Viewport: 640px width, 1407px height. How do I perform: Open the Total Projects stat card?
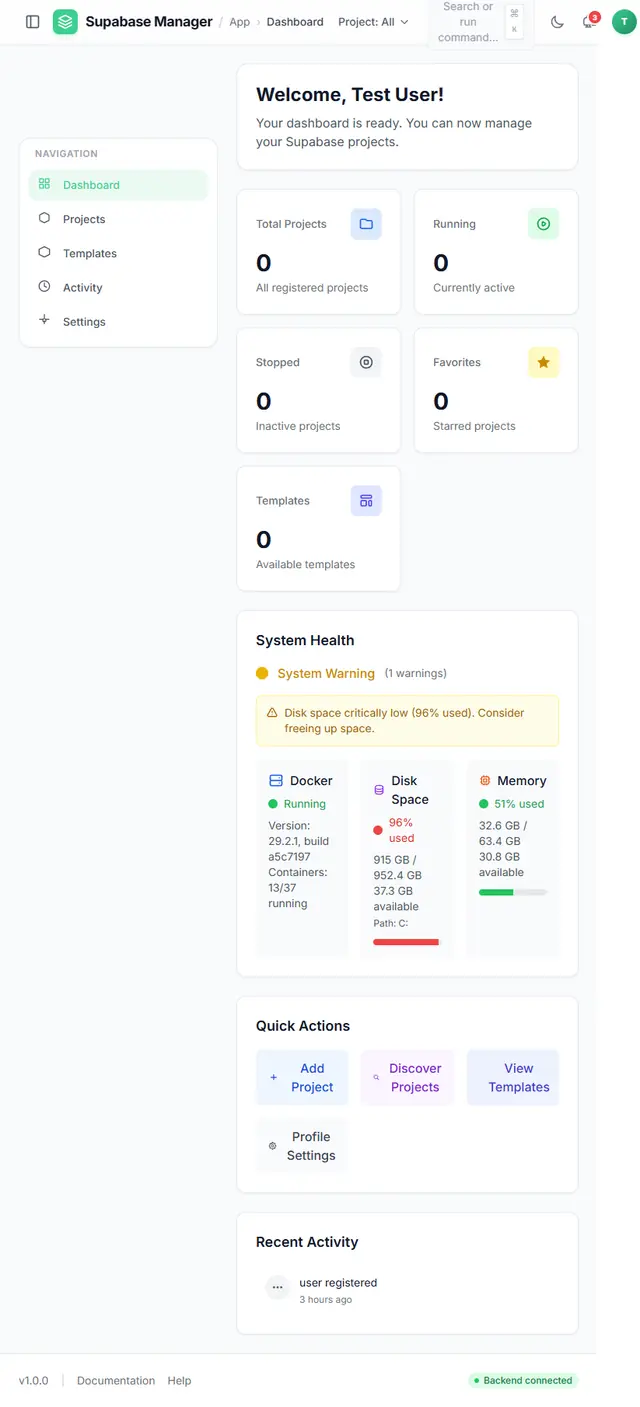[319, 252]
